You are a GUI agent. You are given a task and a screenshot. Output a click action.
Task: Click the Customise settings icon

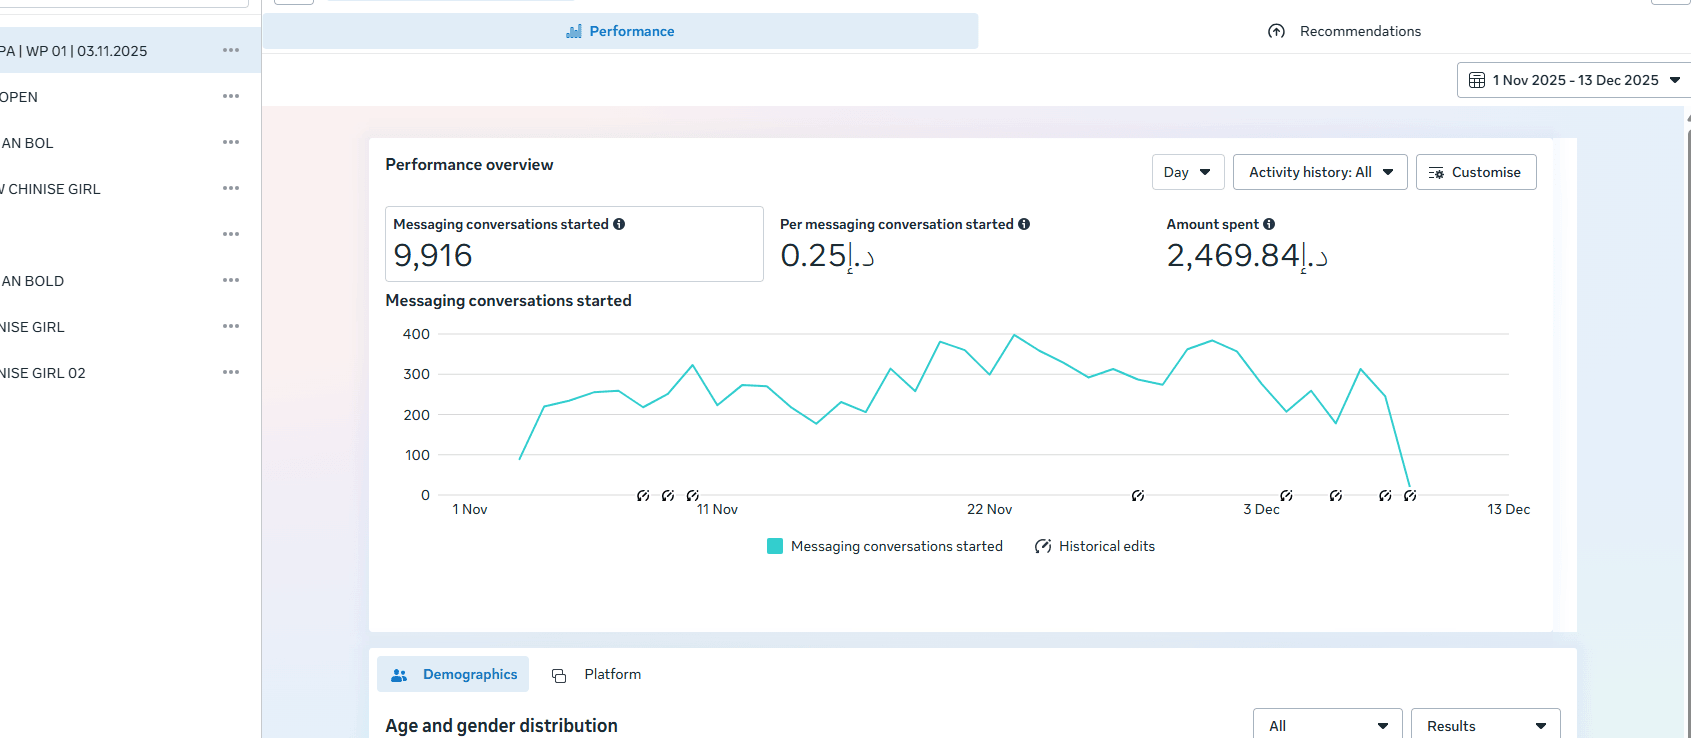point(1436,173)
